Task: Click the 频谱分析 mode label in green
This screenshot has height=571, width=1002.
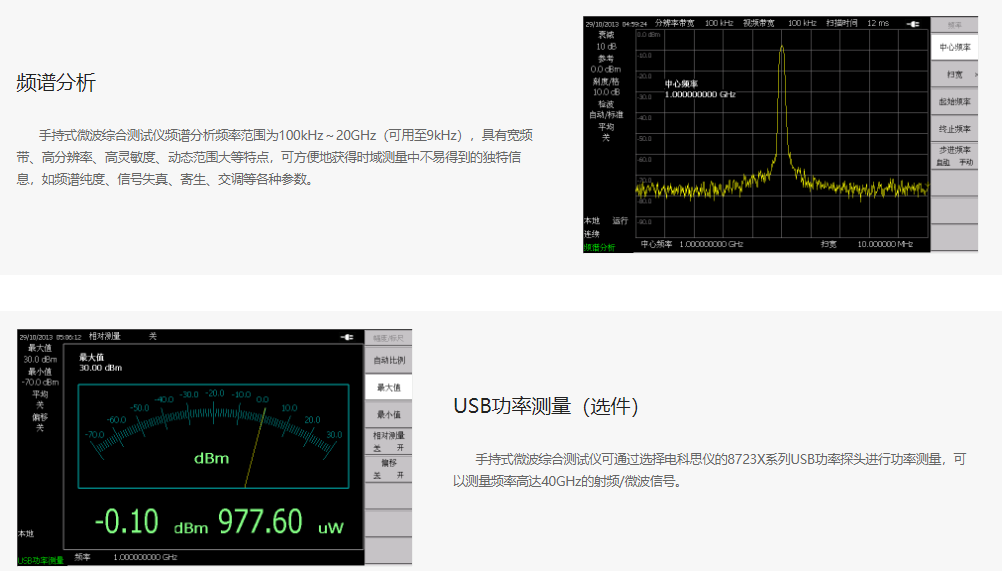Action: tap(600, 246)
